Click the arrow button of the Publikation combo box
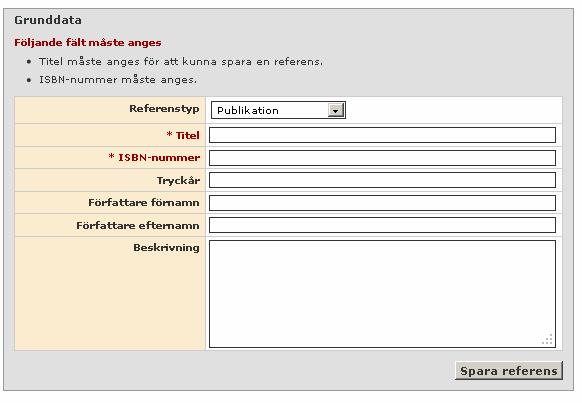Viewport: 582px width, 403px height. [336, 110]
